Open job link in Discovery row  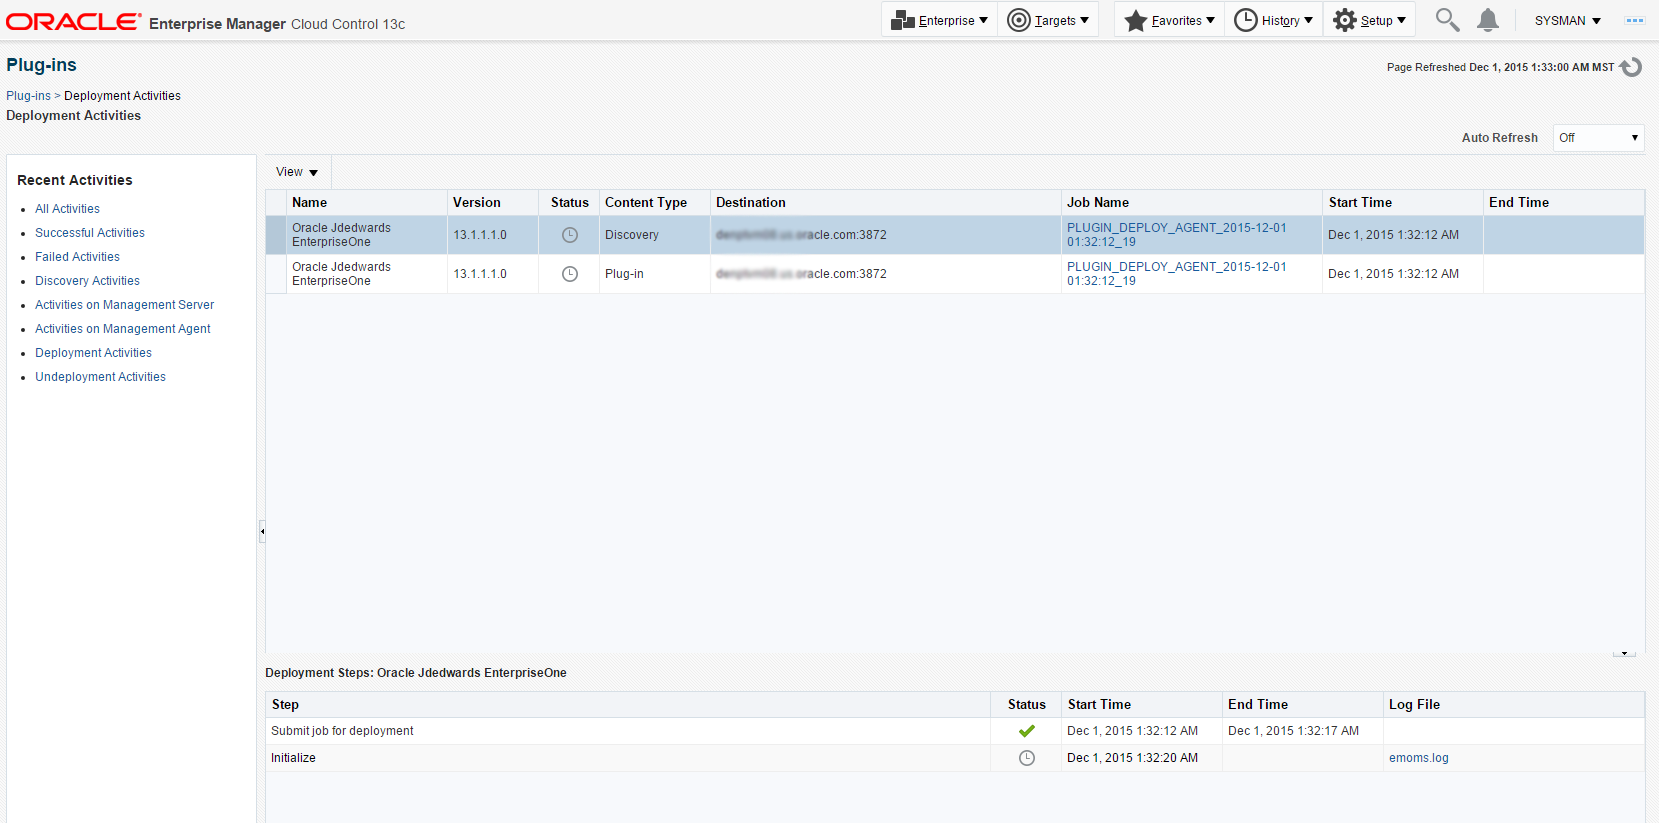[x=1176, y=235]
